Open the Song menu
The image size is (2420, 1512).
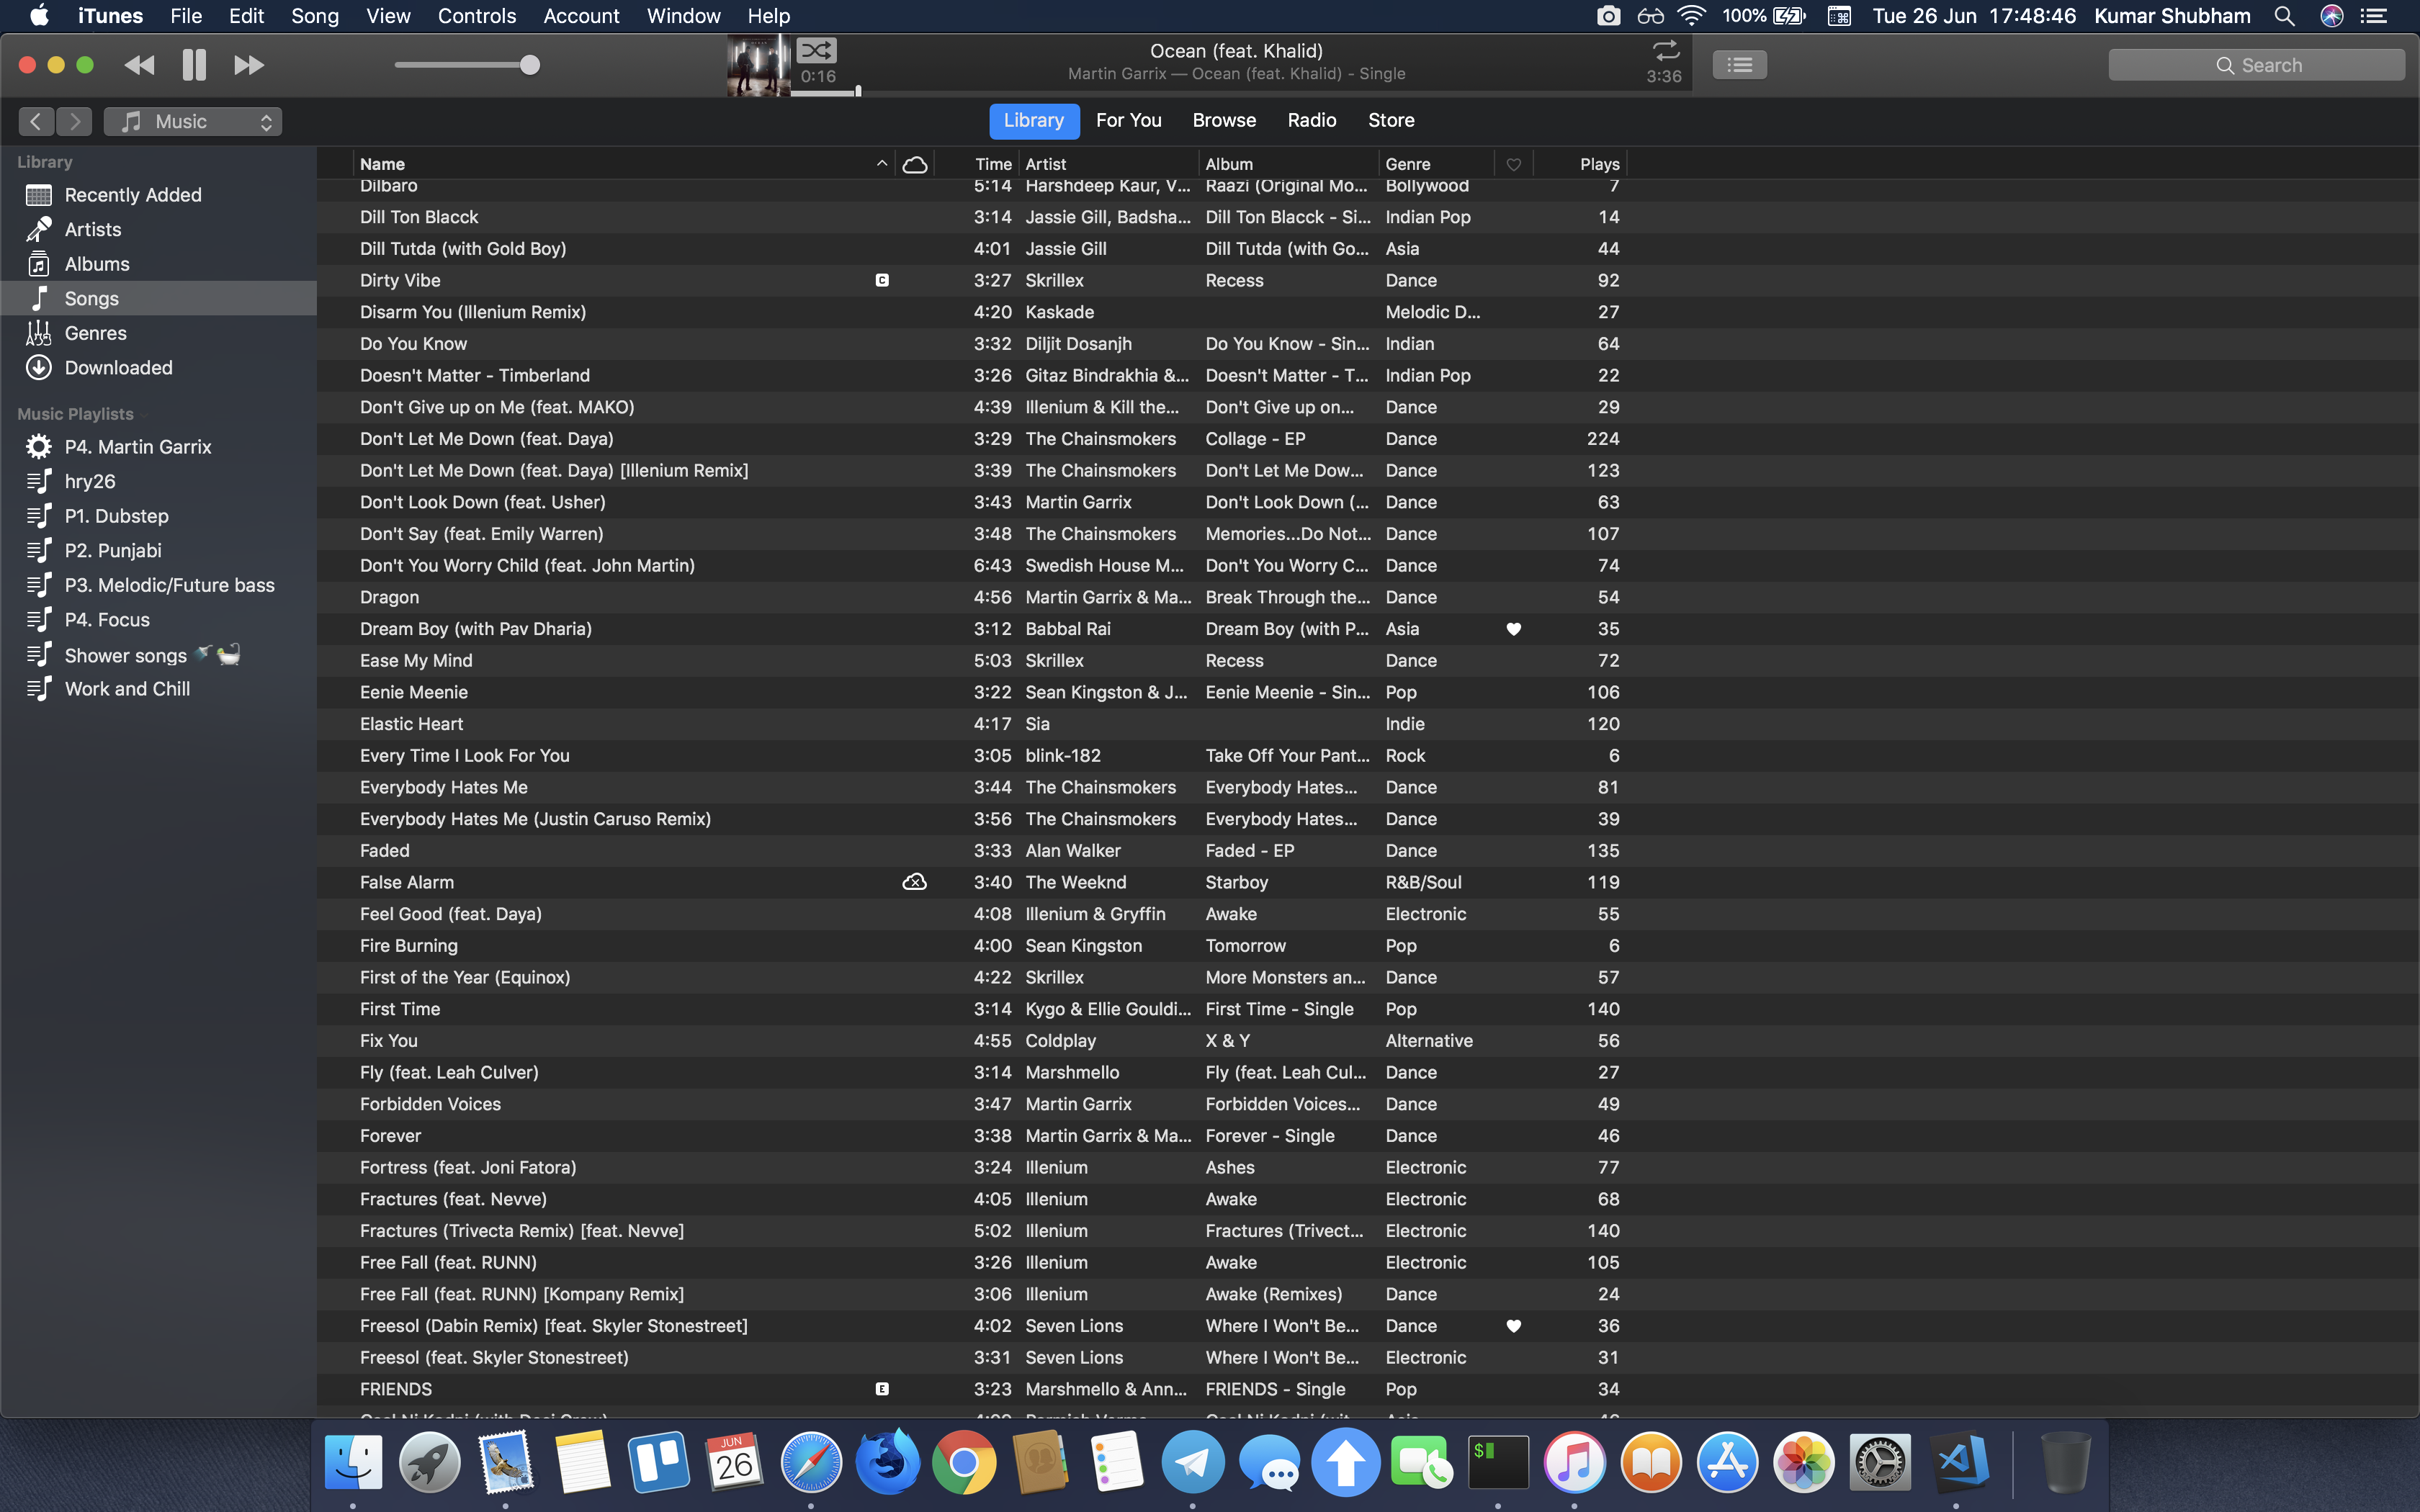coord(314,16)
